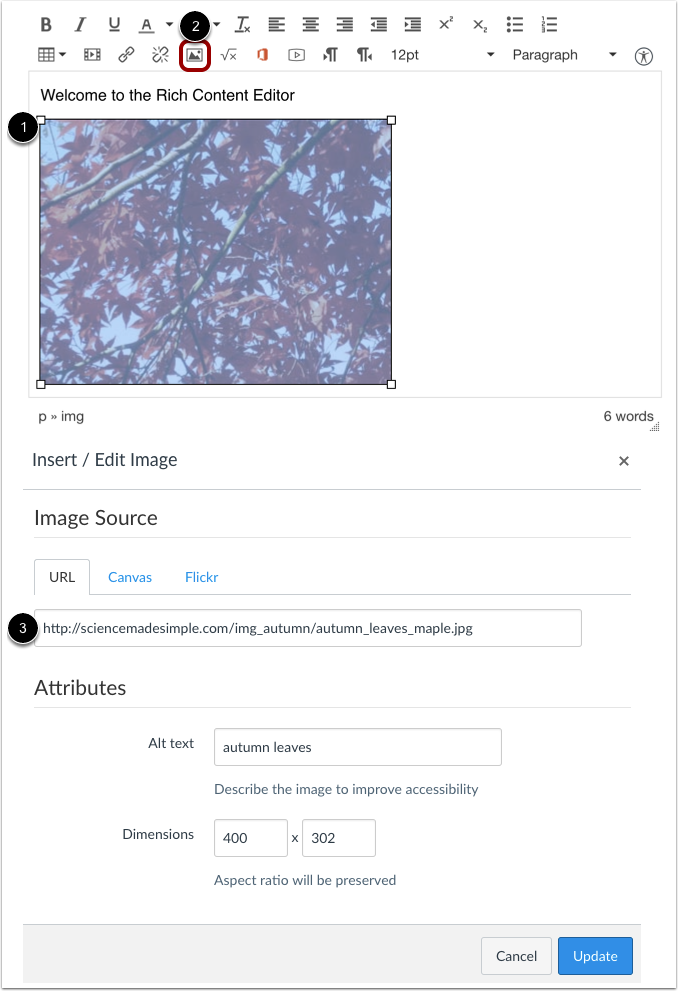The width and height of the screenshot is (678, 991).
Task: Expand the Paragraph format dropdown
Action: 564,55
